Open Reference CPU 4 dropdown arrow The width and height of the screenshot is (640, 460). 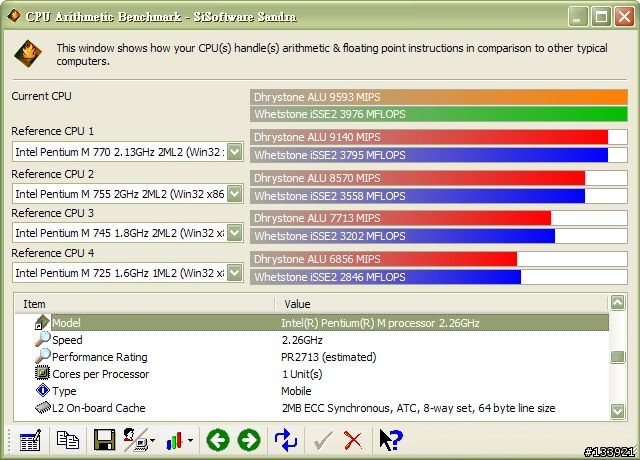(x=235, y=273)
